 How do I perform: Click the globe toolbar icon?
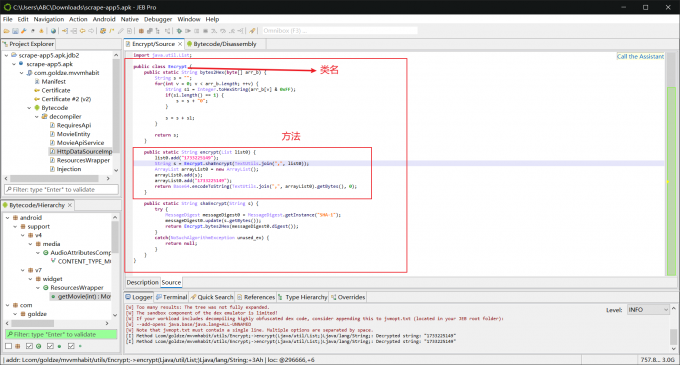[53, 31]
